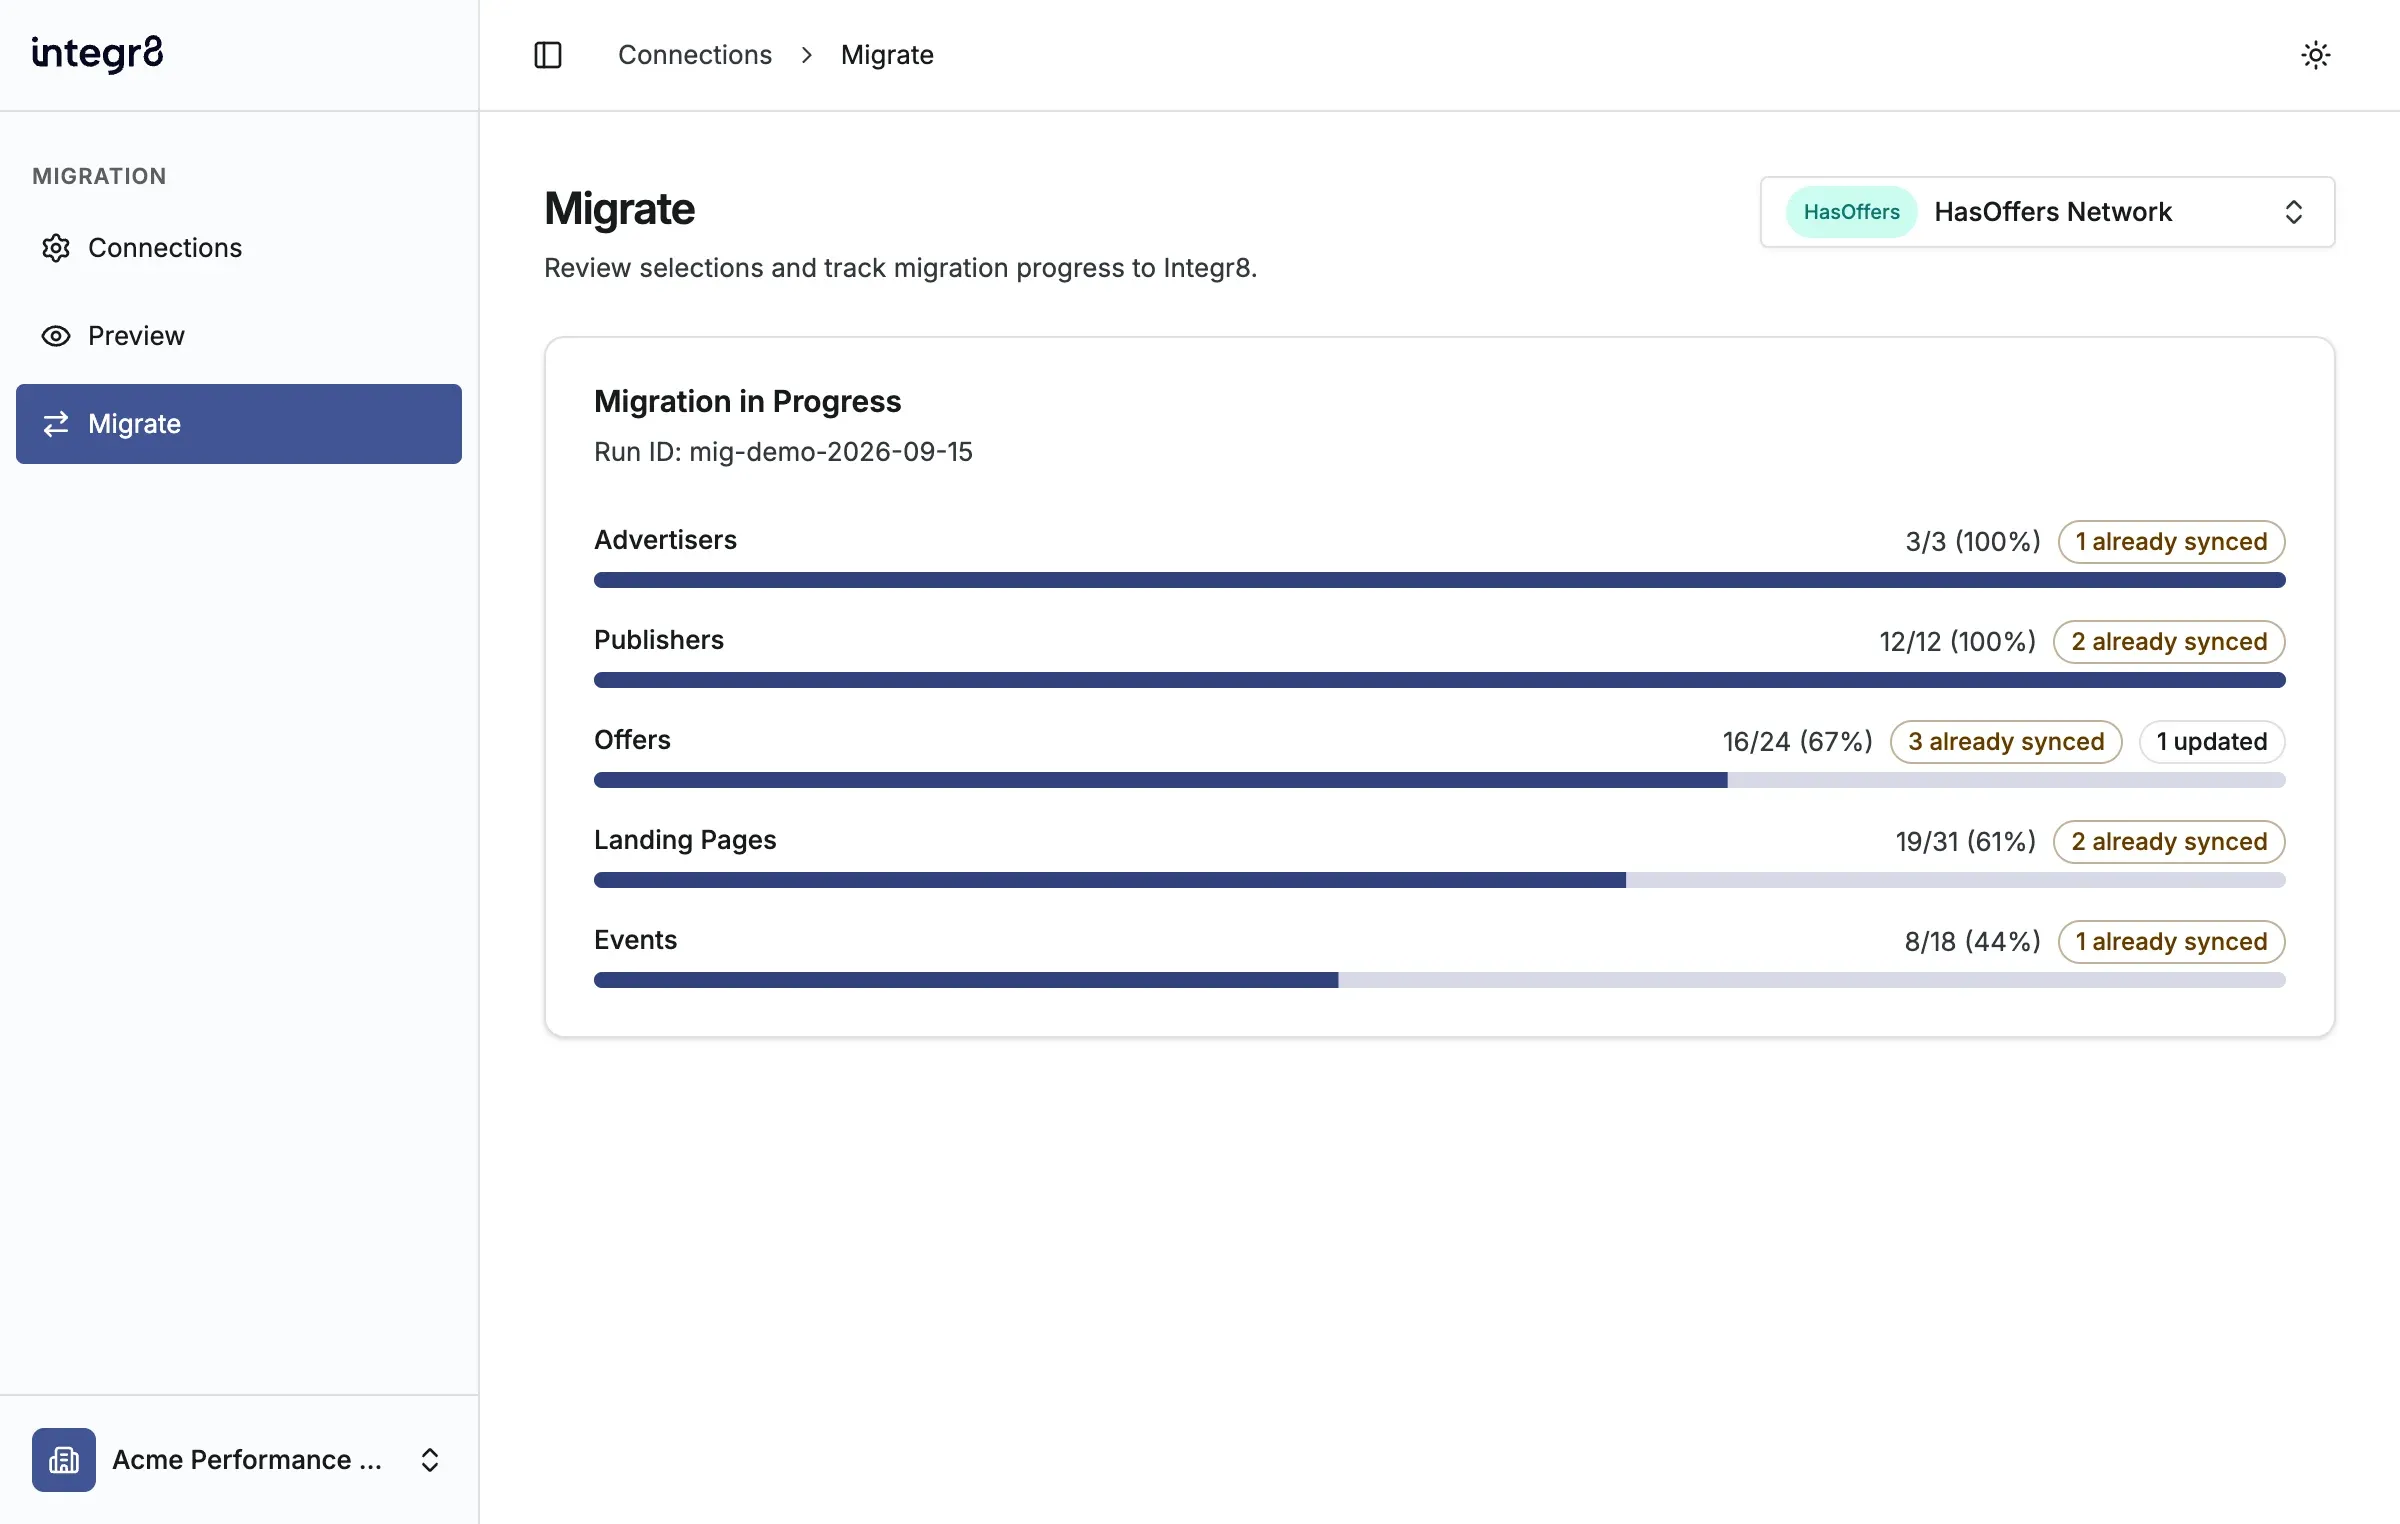This screenshot has width=2400, height=1524.
Task: Click the '8/18 (44%)' count
Action: [x=1973, y=942]
